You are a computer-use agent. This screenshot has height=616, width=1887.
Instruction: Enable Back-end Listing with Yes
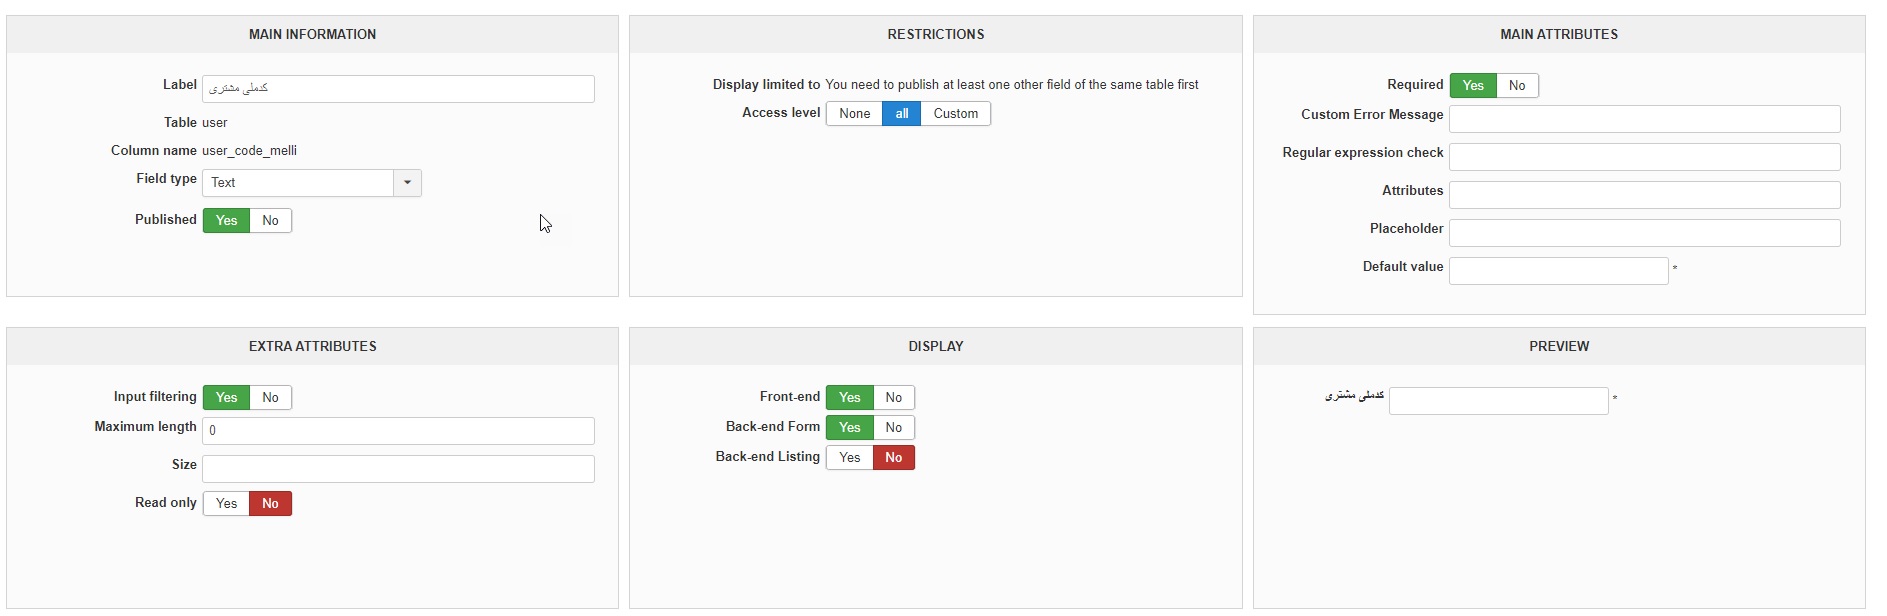[x=849, y=458]
